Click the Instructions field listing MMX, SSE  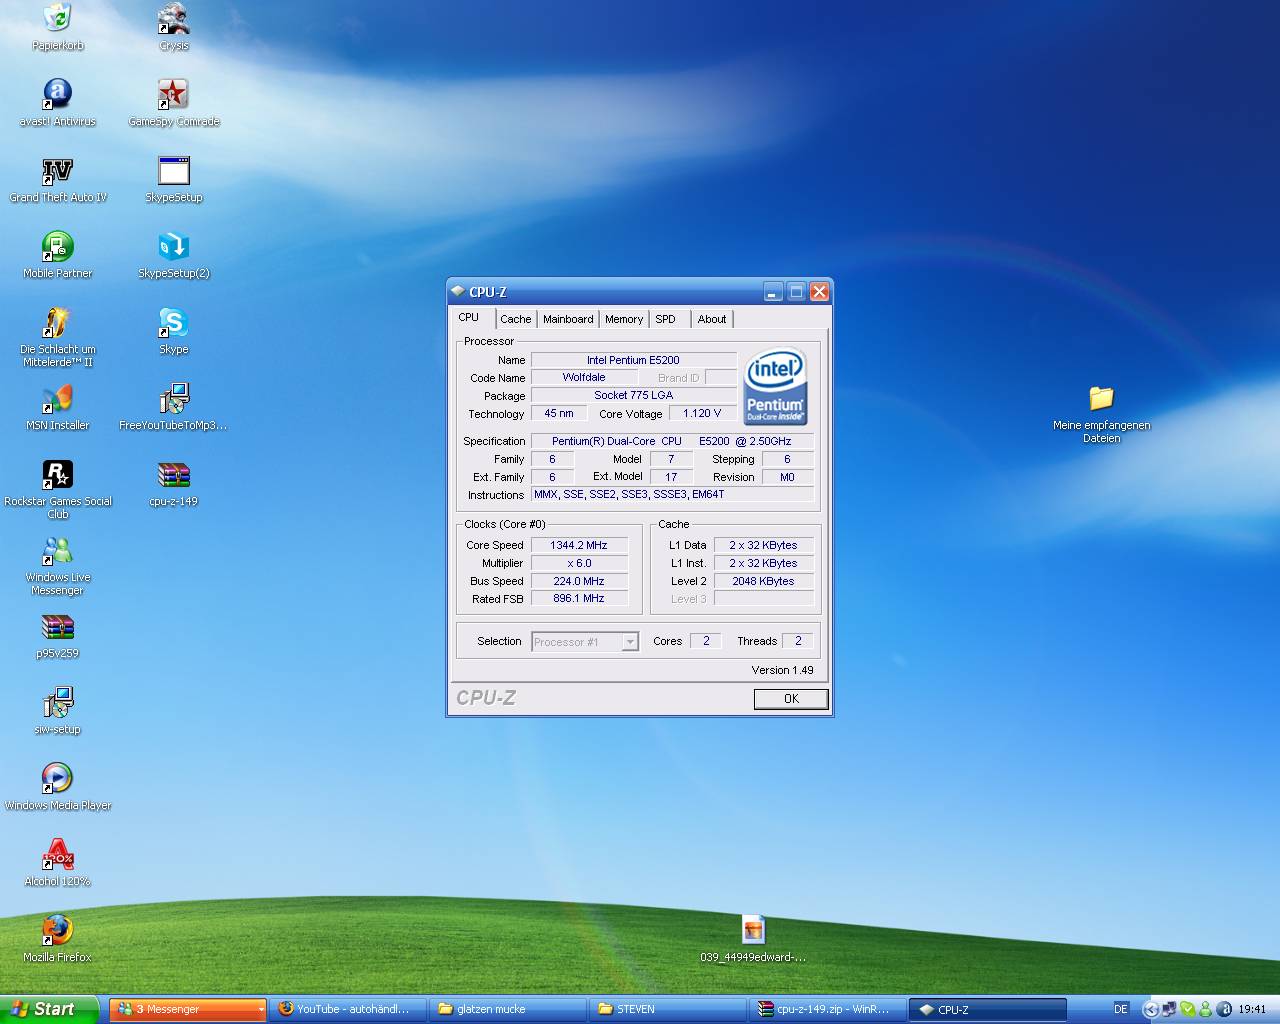click(672, 494)
